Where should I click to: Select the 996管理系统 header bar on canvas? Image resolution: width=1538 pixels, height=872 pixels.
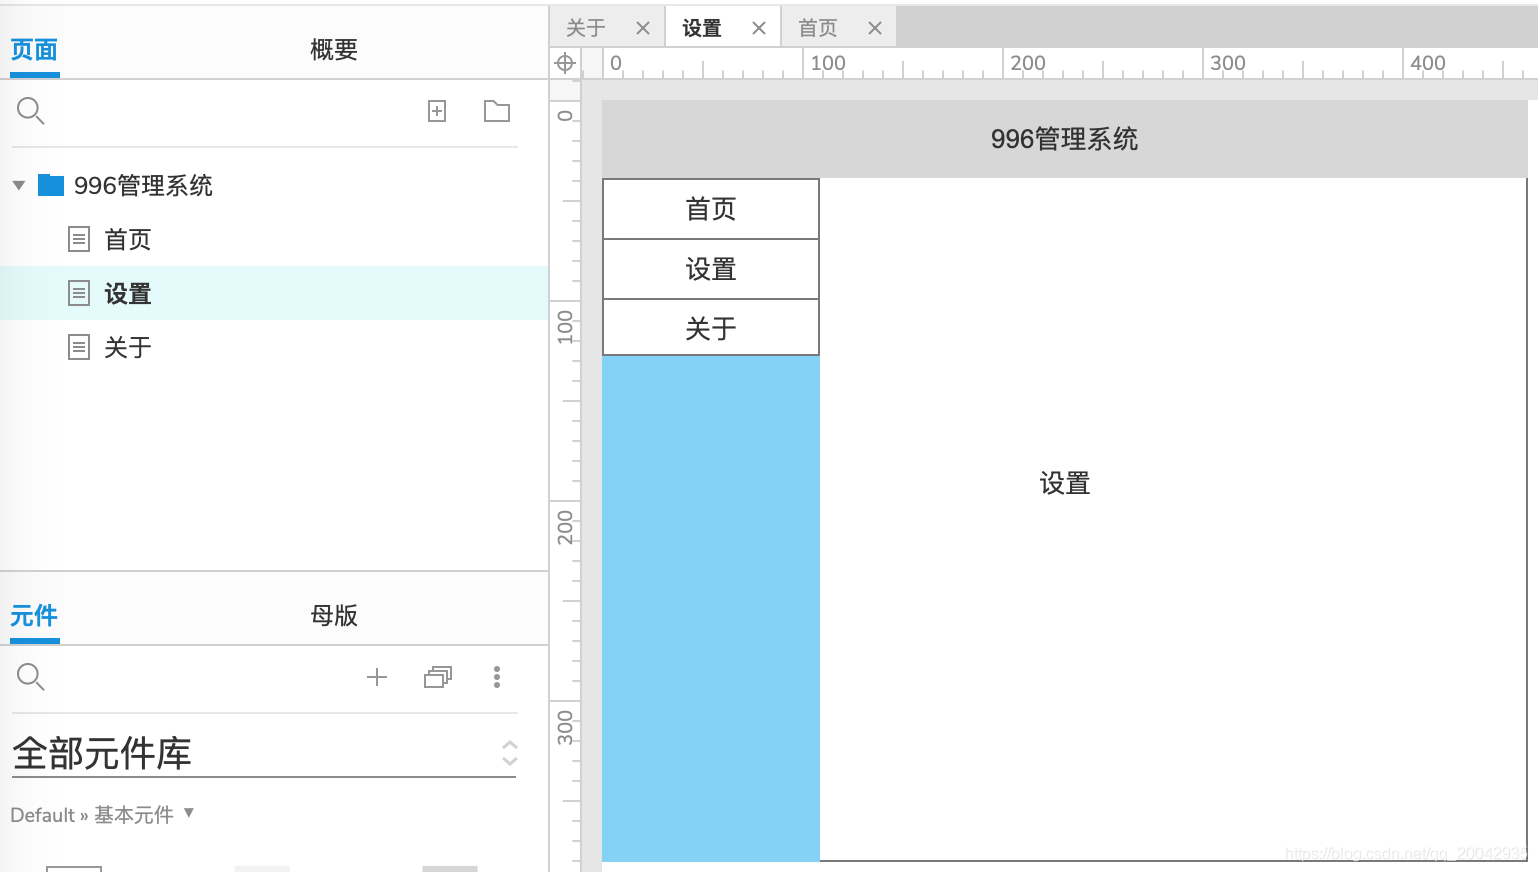(x=1064, y=139)
